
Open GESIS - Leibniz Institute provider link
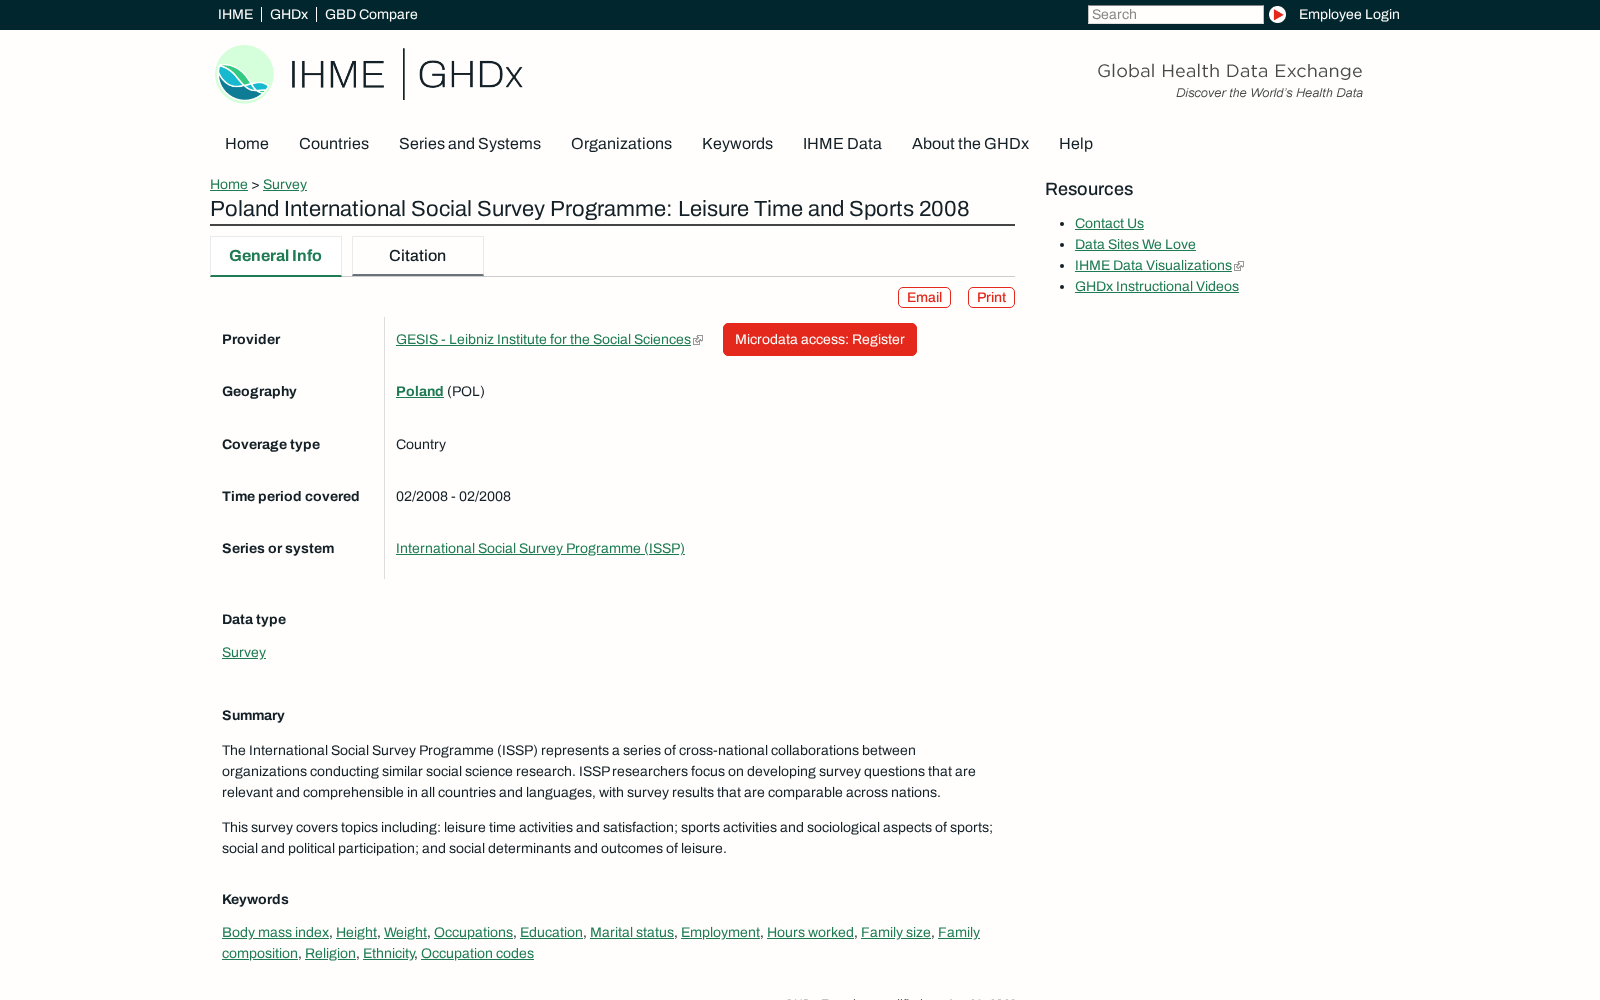[x=543, y=340]
